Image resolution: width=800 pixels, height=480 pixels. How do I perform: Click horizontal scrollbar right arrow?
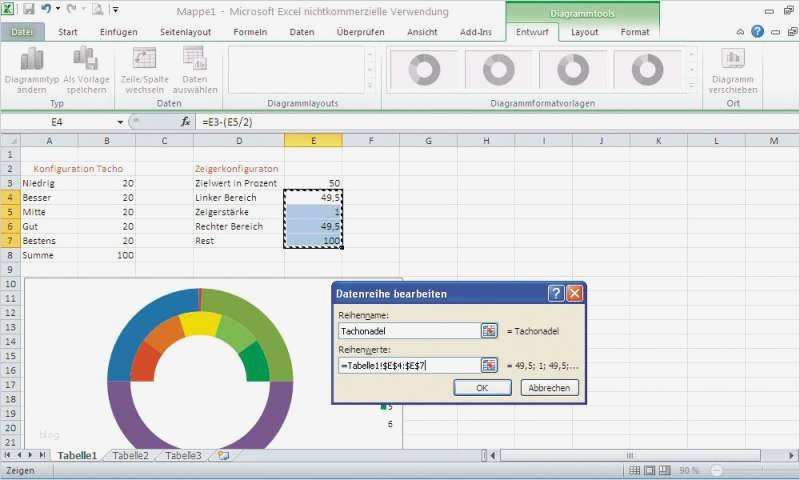791,456
